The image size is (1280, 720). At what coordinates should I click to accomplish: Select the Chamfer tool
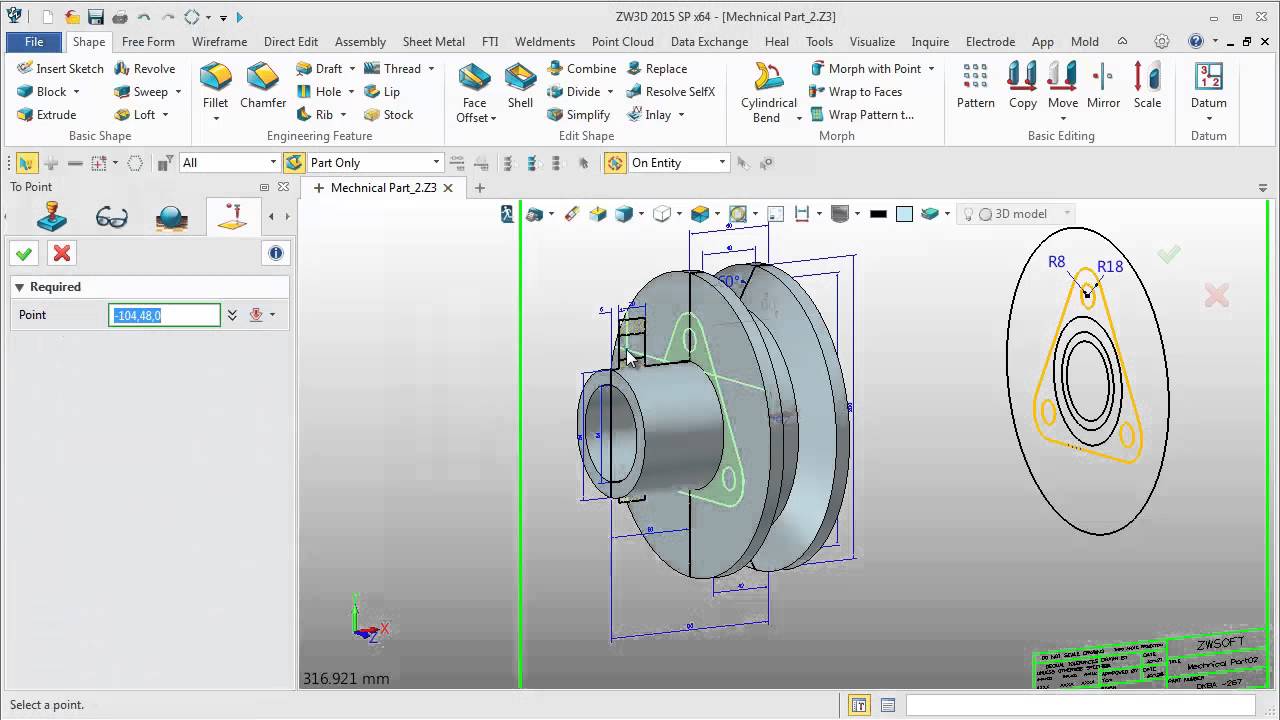263,86
